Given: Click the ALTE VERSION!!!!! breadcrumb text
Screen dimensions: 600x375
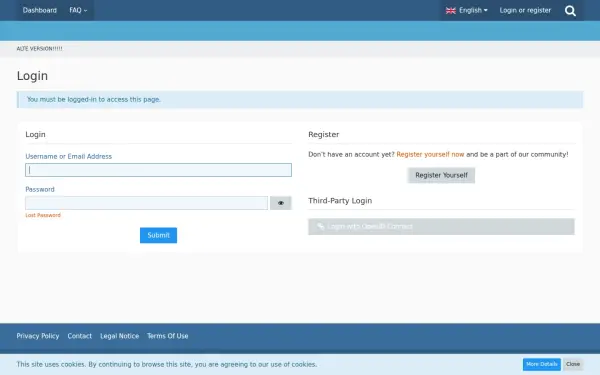Looking at the screenshot, I should click(39, 49).
